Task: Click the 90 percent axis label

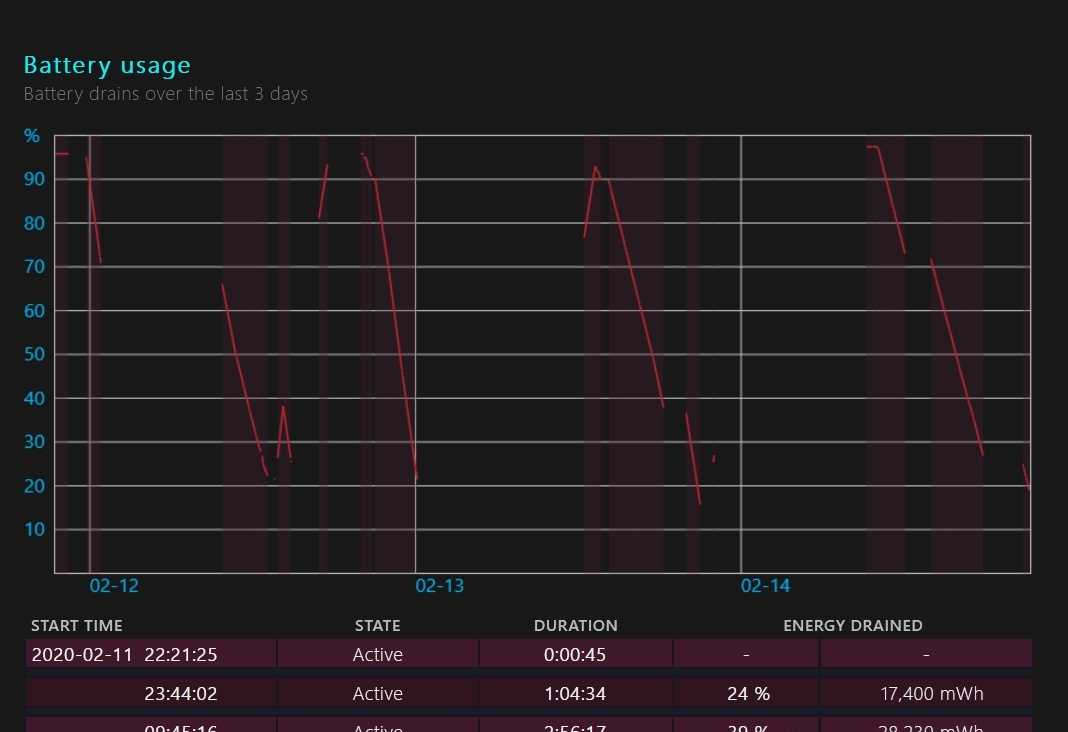Action: coord(34,179)
